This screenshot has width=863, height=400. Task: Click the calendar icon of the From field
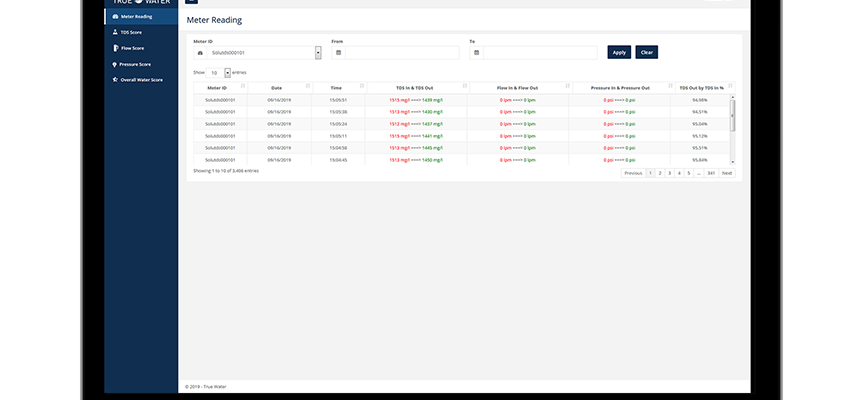[x=338, y=53]
